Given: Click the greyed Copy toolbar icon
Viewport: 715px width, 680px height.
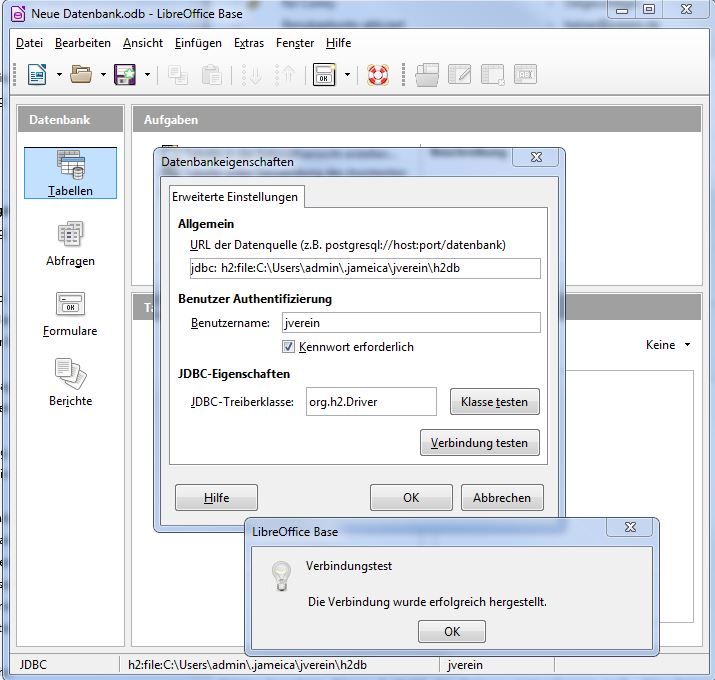Looking at the screenshot, I should pyautogui.click(x=178, y=75).
